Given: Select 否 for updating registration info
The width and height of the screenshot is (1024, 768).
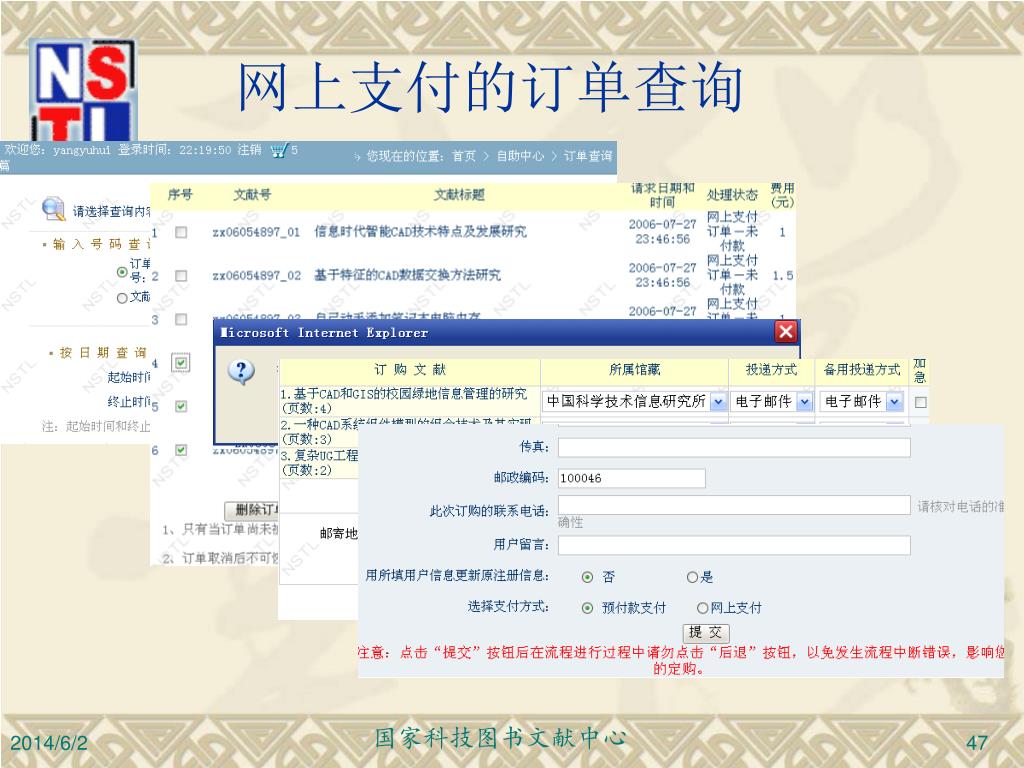Looking at the screenshot, I should click(587, 577).
